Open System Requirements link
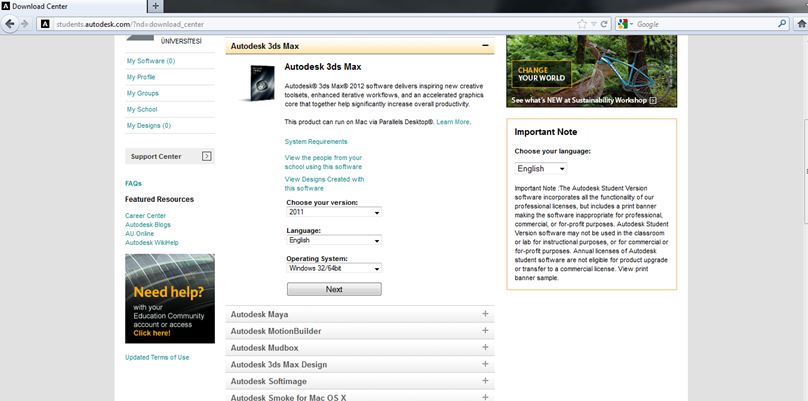 click(x=316, y=141)
